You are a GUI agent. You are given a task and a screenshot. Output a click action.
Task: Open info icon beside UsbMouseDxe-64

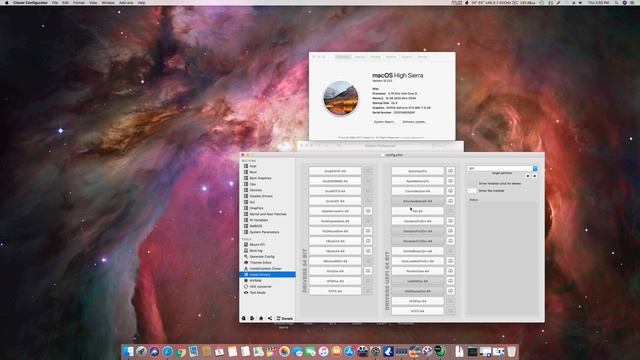coord(451,291)
